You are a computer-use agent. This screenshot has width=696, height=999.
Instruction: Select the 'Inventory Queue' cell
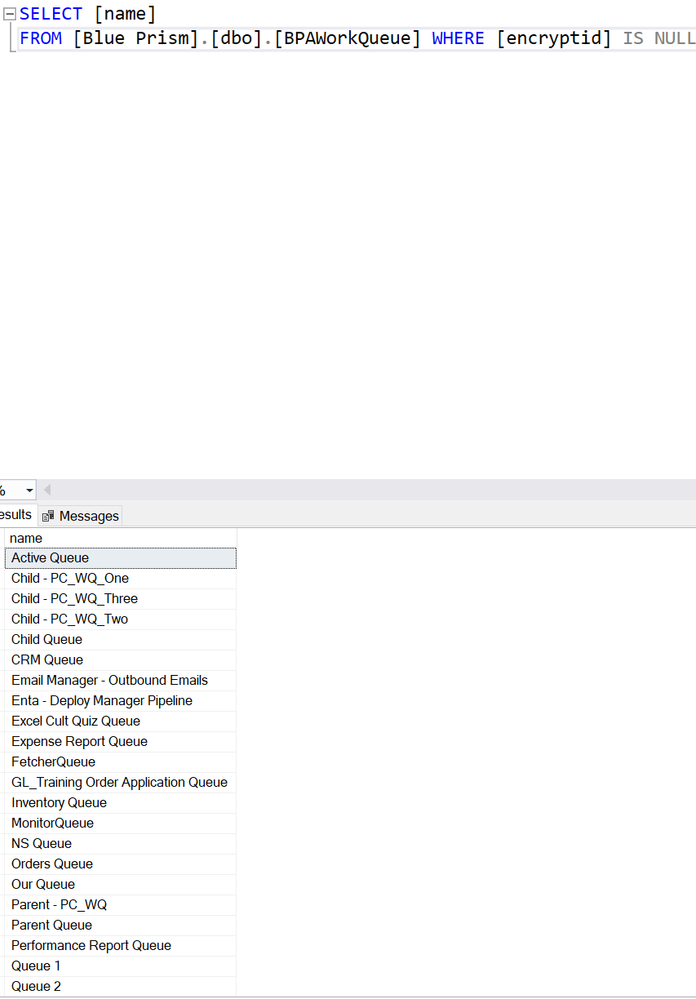(x=120, y=803)
